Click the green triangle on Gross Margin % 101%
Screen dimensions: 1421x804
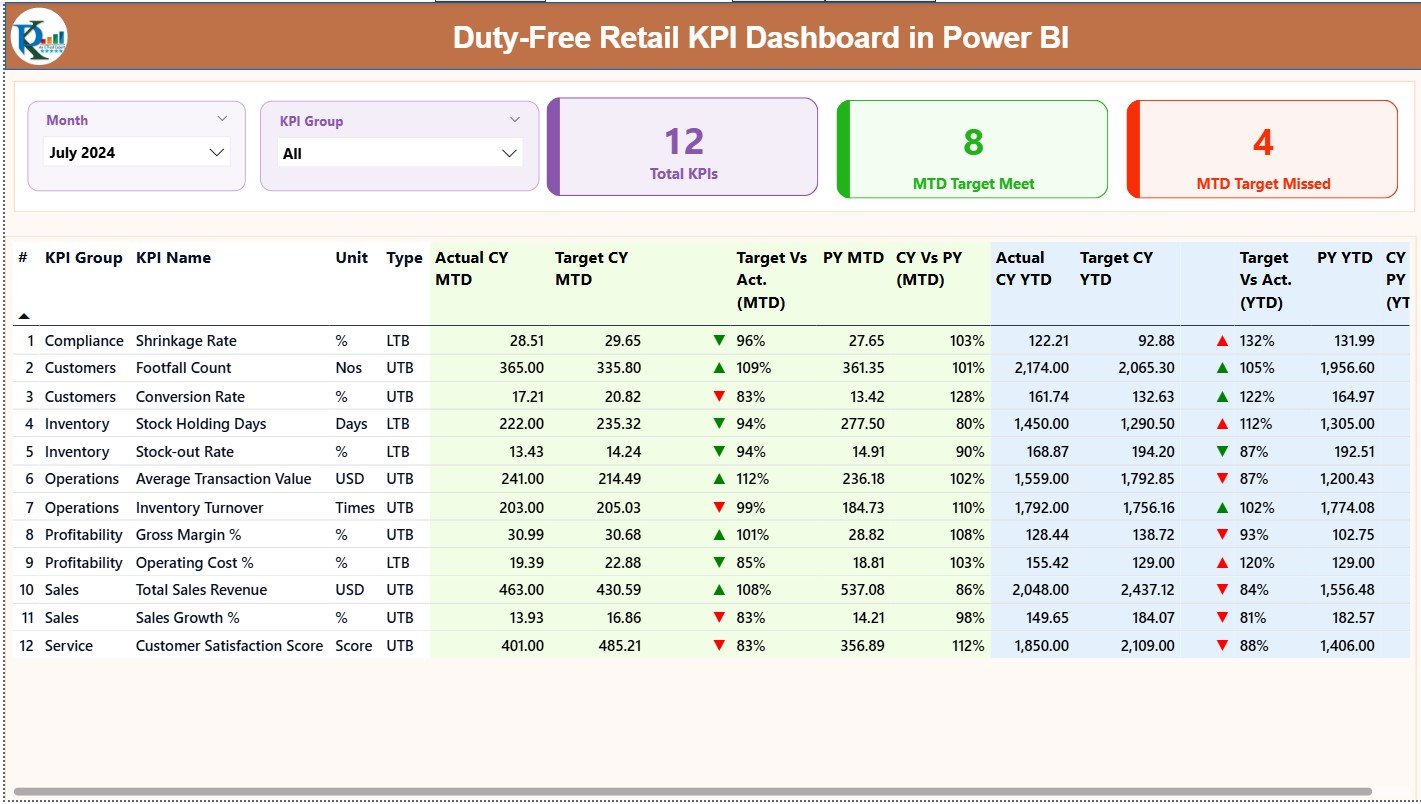tap(719, 534)
